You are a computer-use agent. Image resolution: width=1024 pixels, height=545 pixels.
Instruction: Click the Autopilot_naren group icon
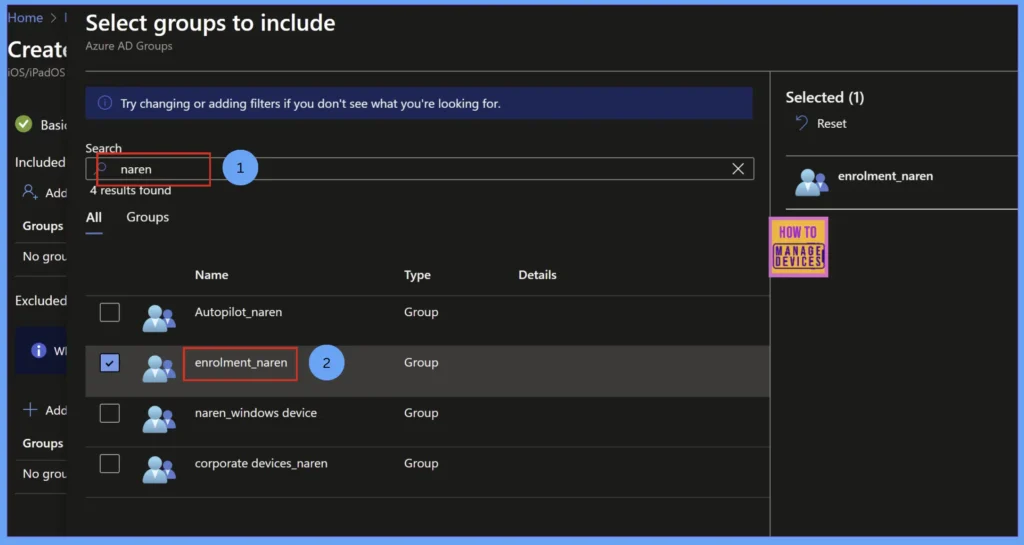pos(159,318)
